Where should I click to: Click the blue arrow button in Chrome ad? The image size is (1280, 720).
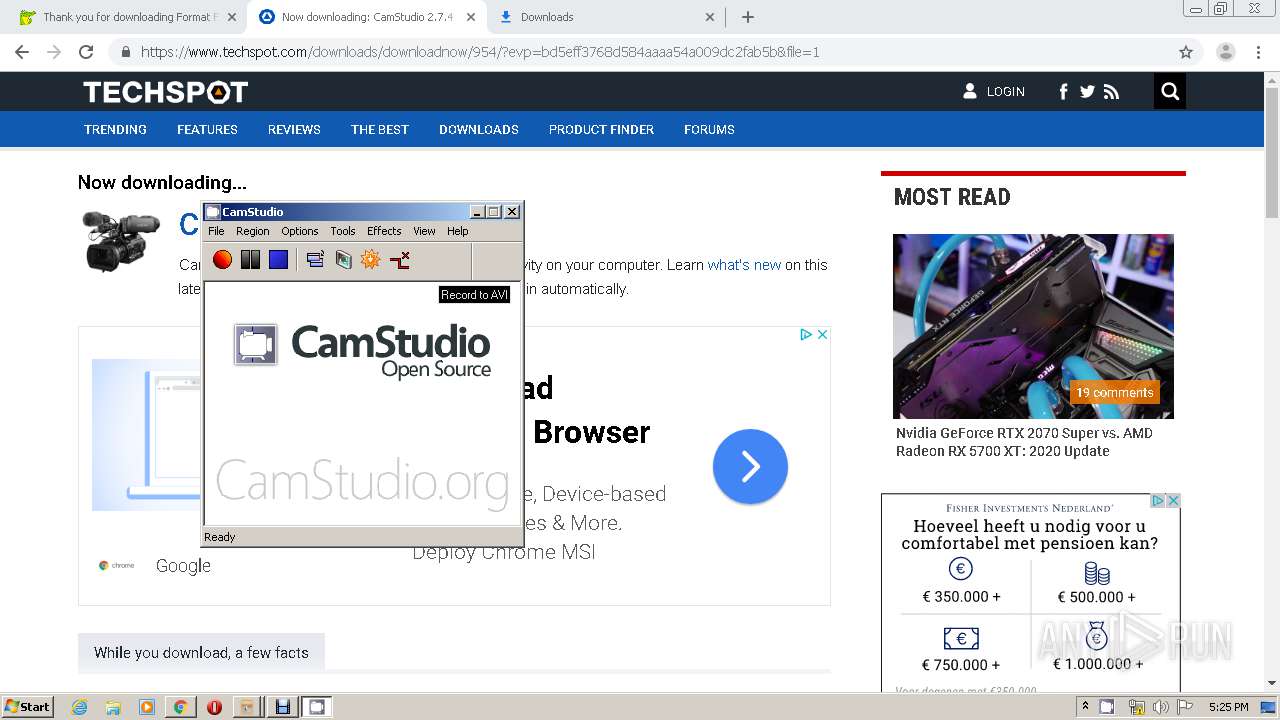tap(750, 467)
